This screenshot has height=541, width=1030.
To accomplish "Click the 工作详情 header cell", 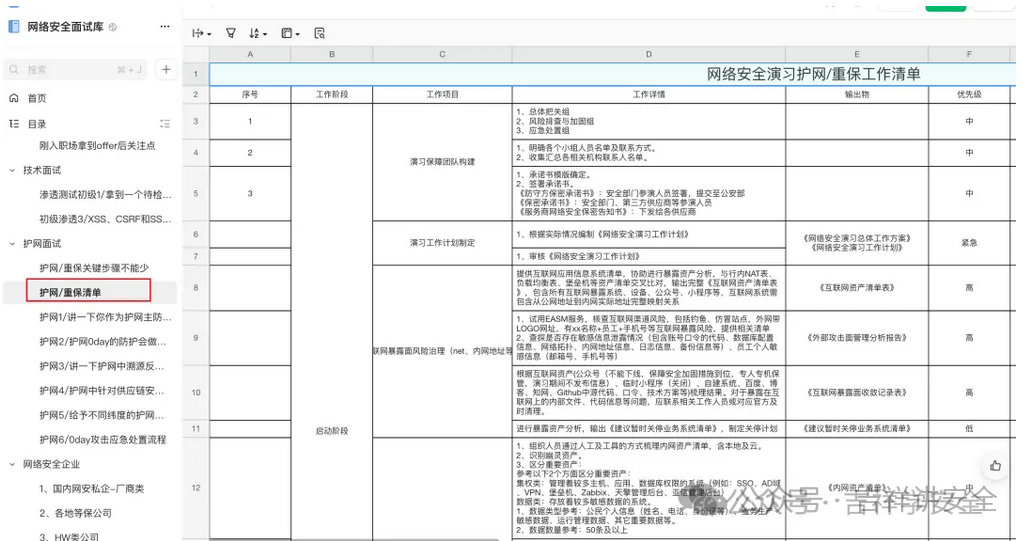I will coord(648,95).
